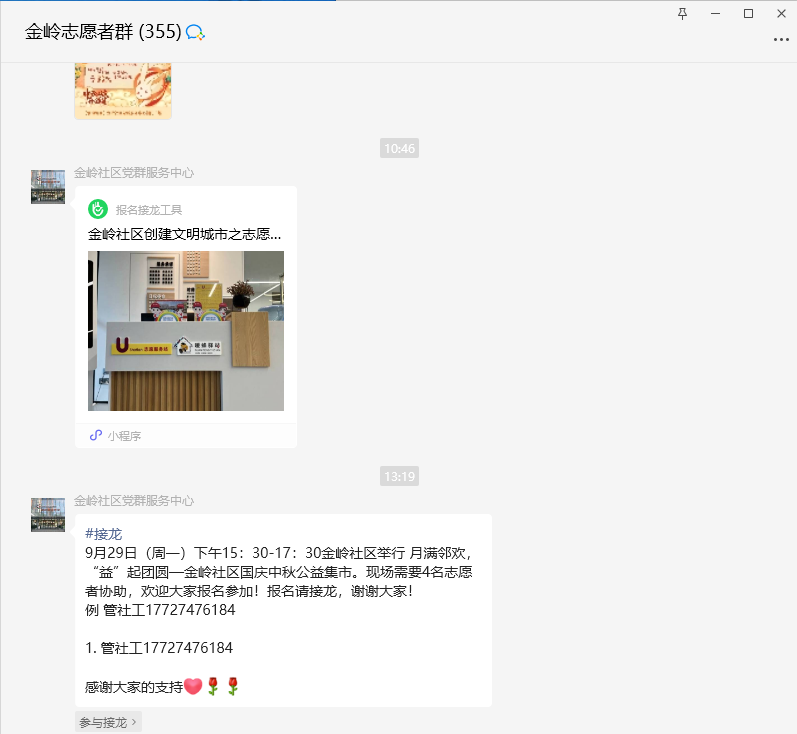This screenshot has height=734, width=797.
Task: Open sender avatar on 13:19 message
Action: pos(48,514)
